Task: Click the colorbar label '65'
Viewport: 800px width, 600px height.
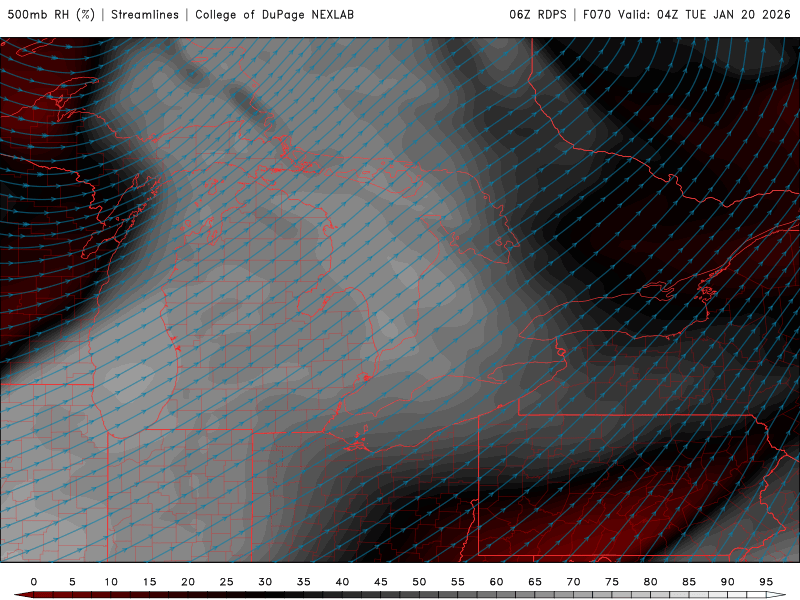Action: pyautogui.click(x=535, y=582)
